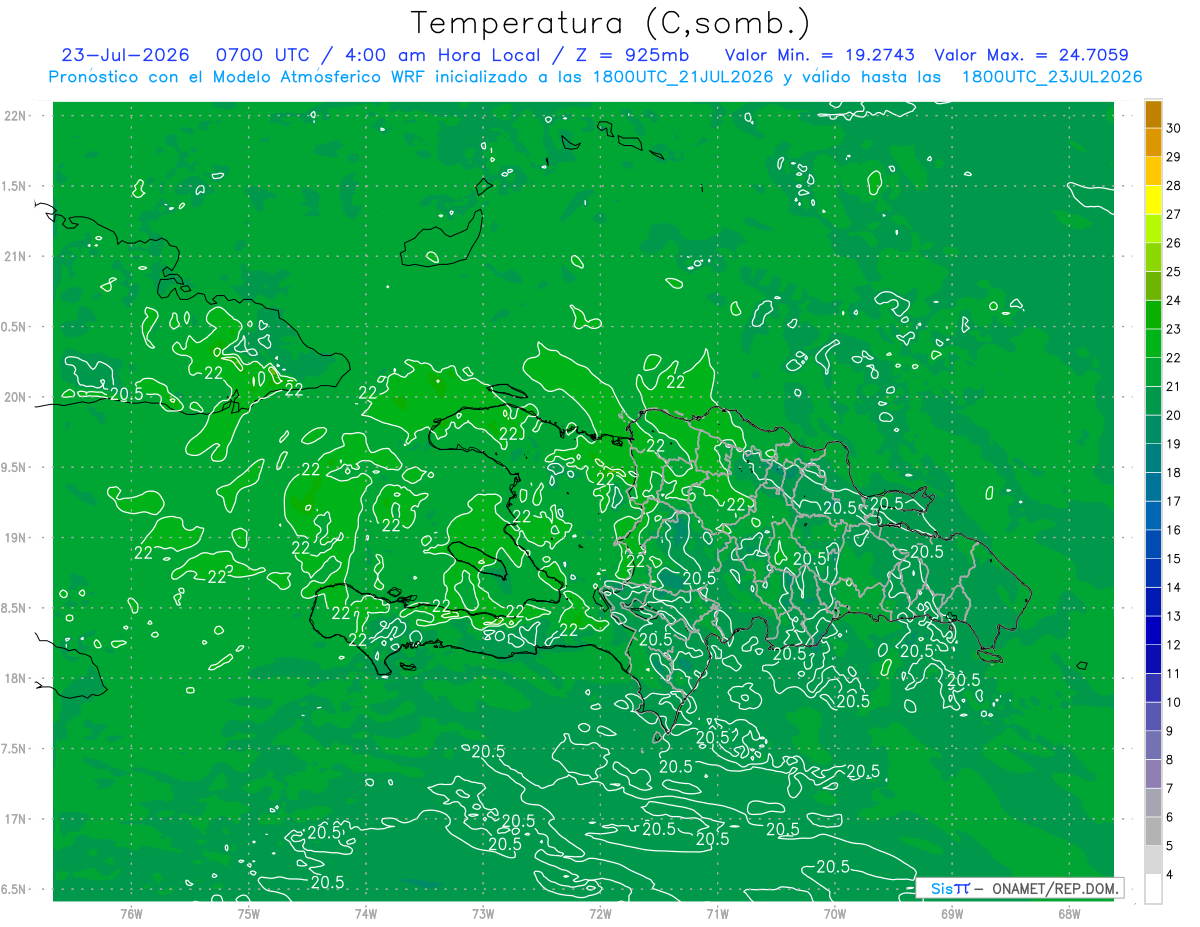1200x927 pixels.
Task: Click the '71W' longitude label
Action: coord(717,913)
